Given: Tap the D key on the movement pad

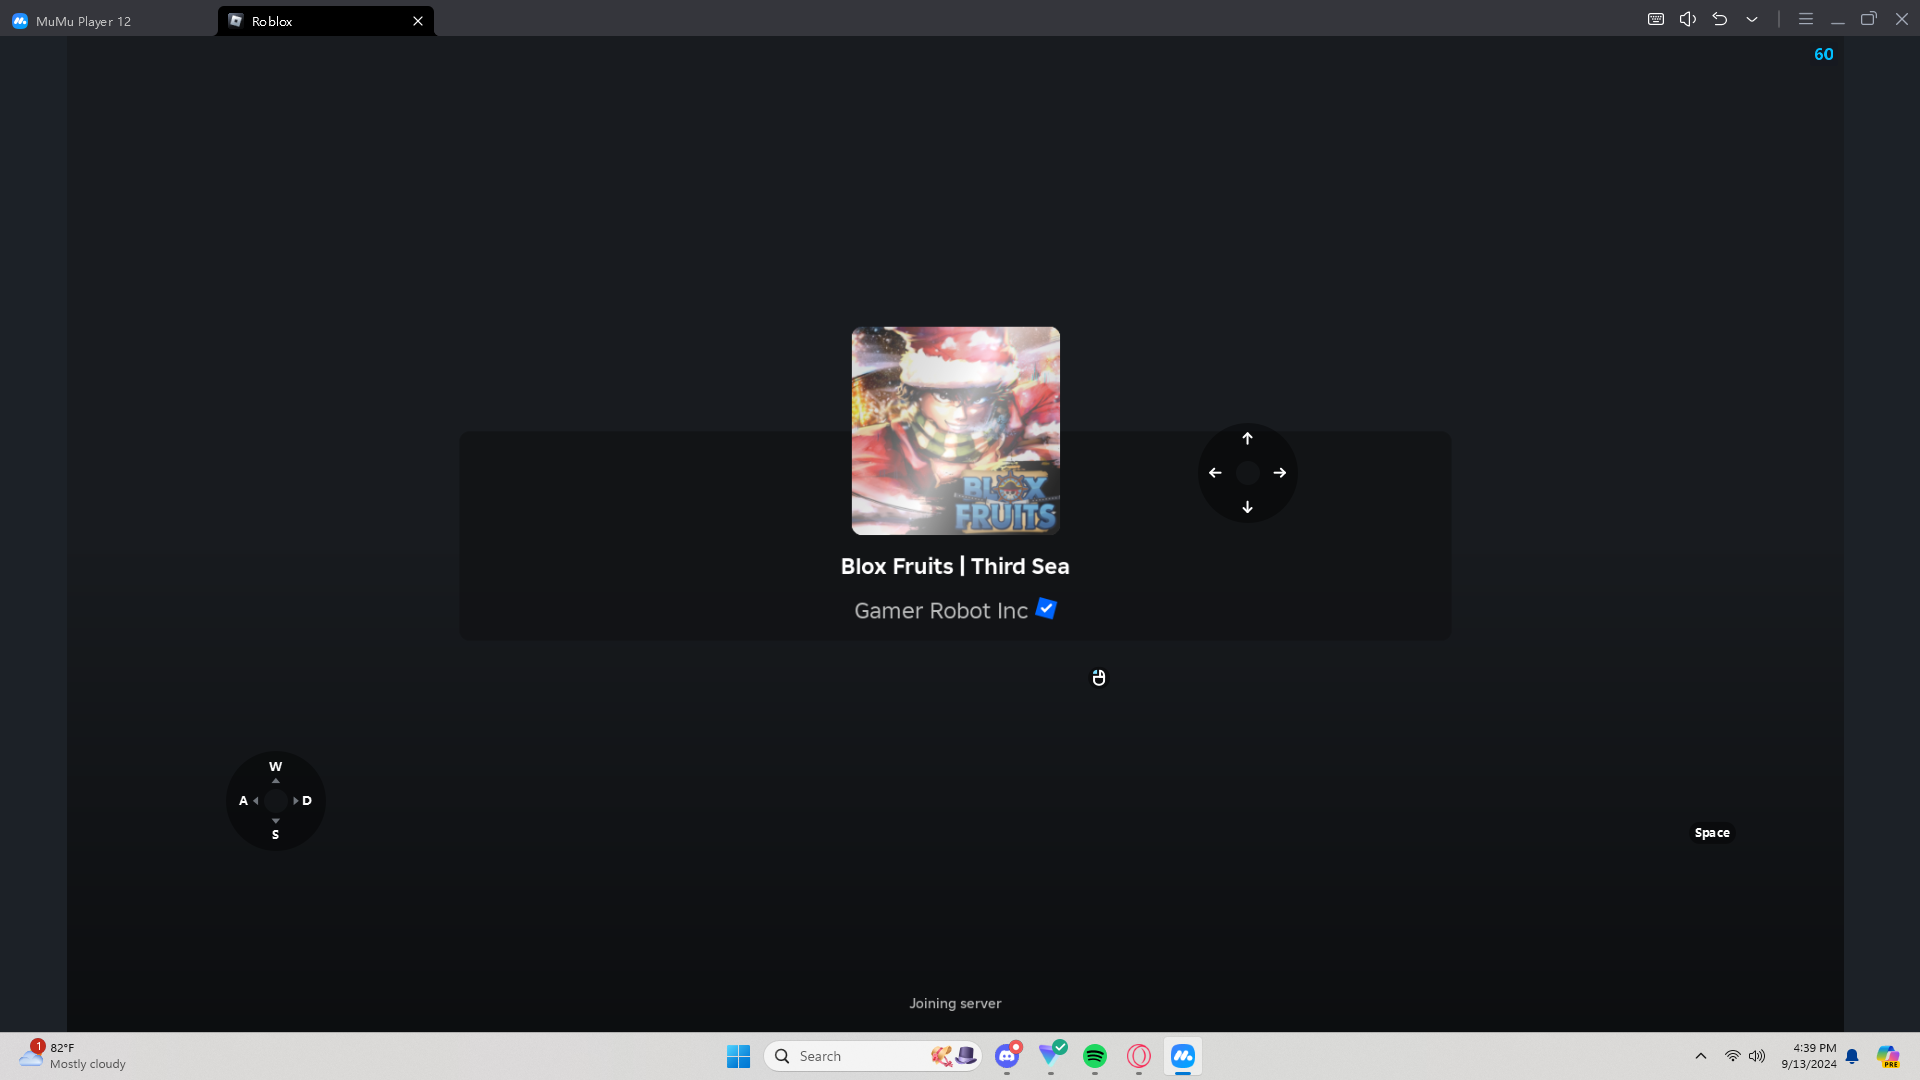Looking at the screenshot, I should point(307,801).
